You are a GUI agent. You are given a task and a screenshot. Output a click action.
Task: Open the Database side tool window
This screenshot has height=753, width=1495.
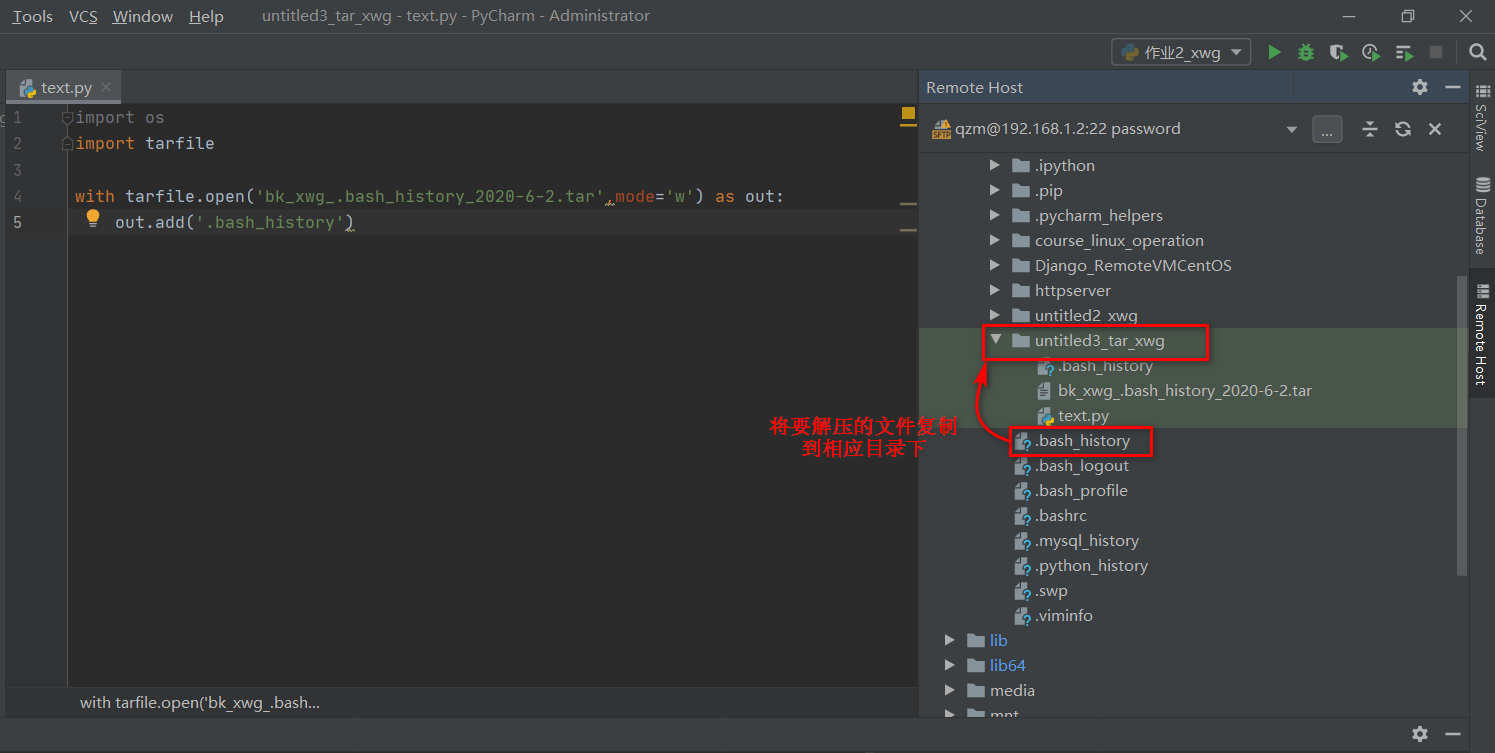click(x=1481, y=215)
